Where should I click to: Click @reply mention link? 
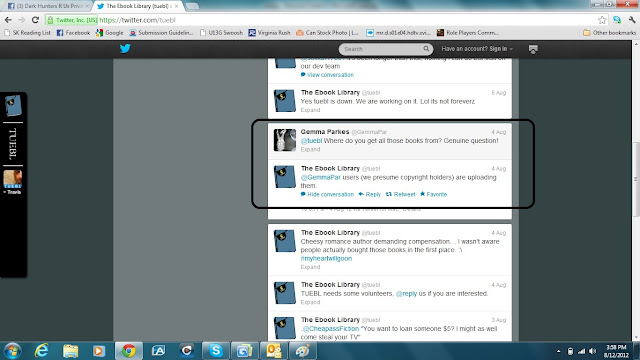pos(407,294)
